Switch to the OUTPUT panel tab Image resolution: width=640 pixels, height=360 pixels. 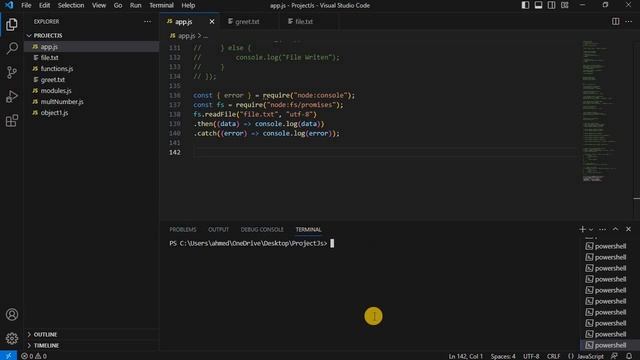click(218, 229)
